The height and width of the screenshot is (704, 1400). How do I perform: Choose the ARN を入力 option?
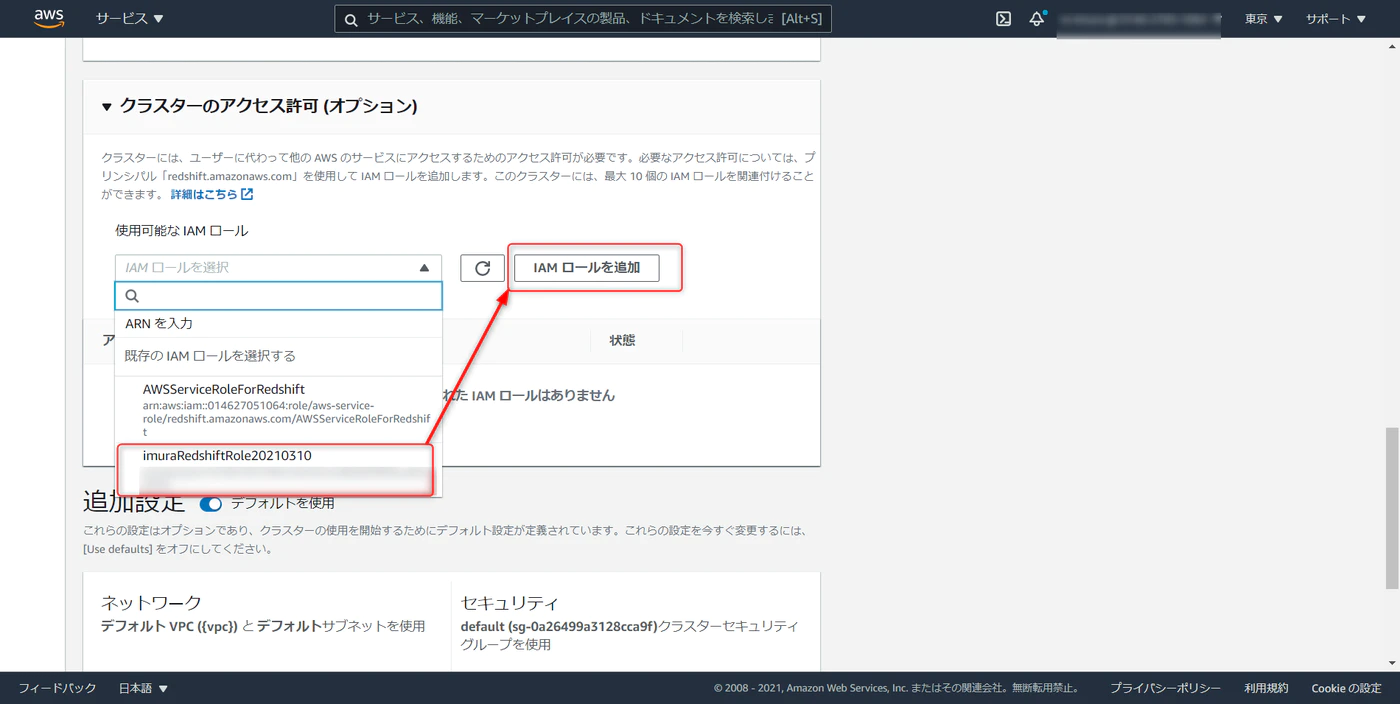[x=278, y=324]
